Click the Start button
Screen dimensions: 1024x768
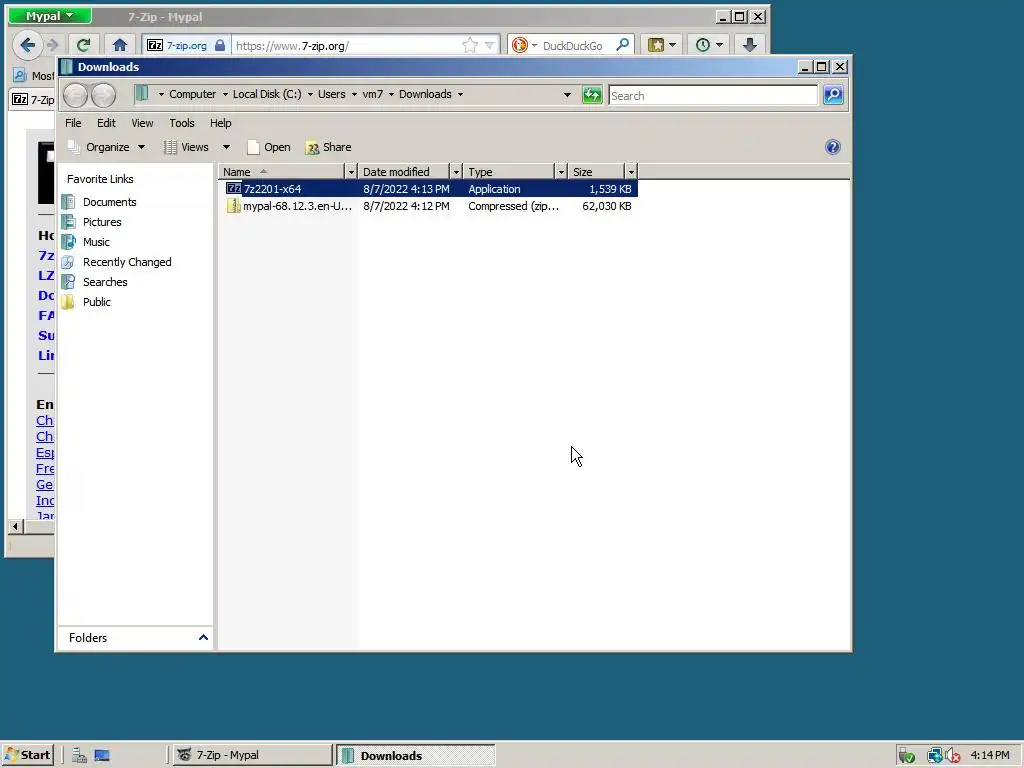coord(28,755)
